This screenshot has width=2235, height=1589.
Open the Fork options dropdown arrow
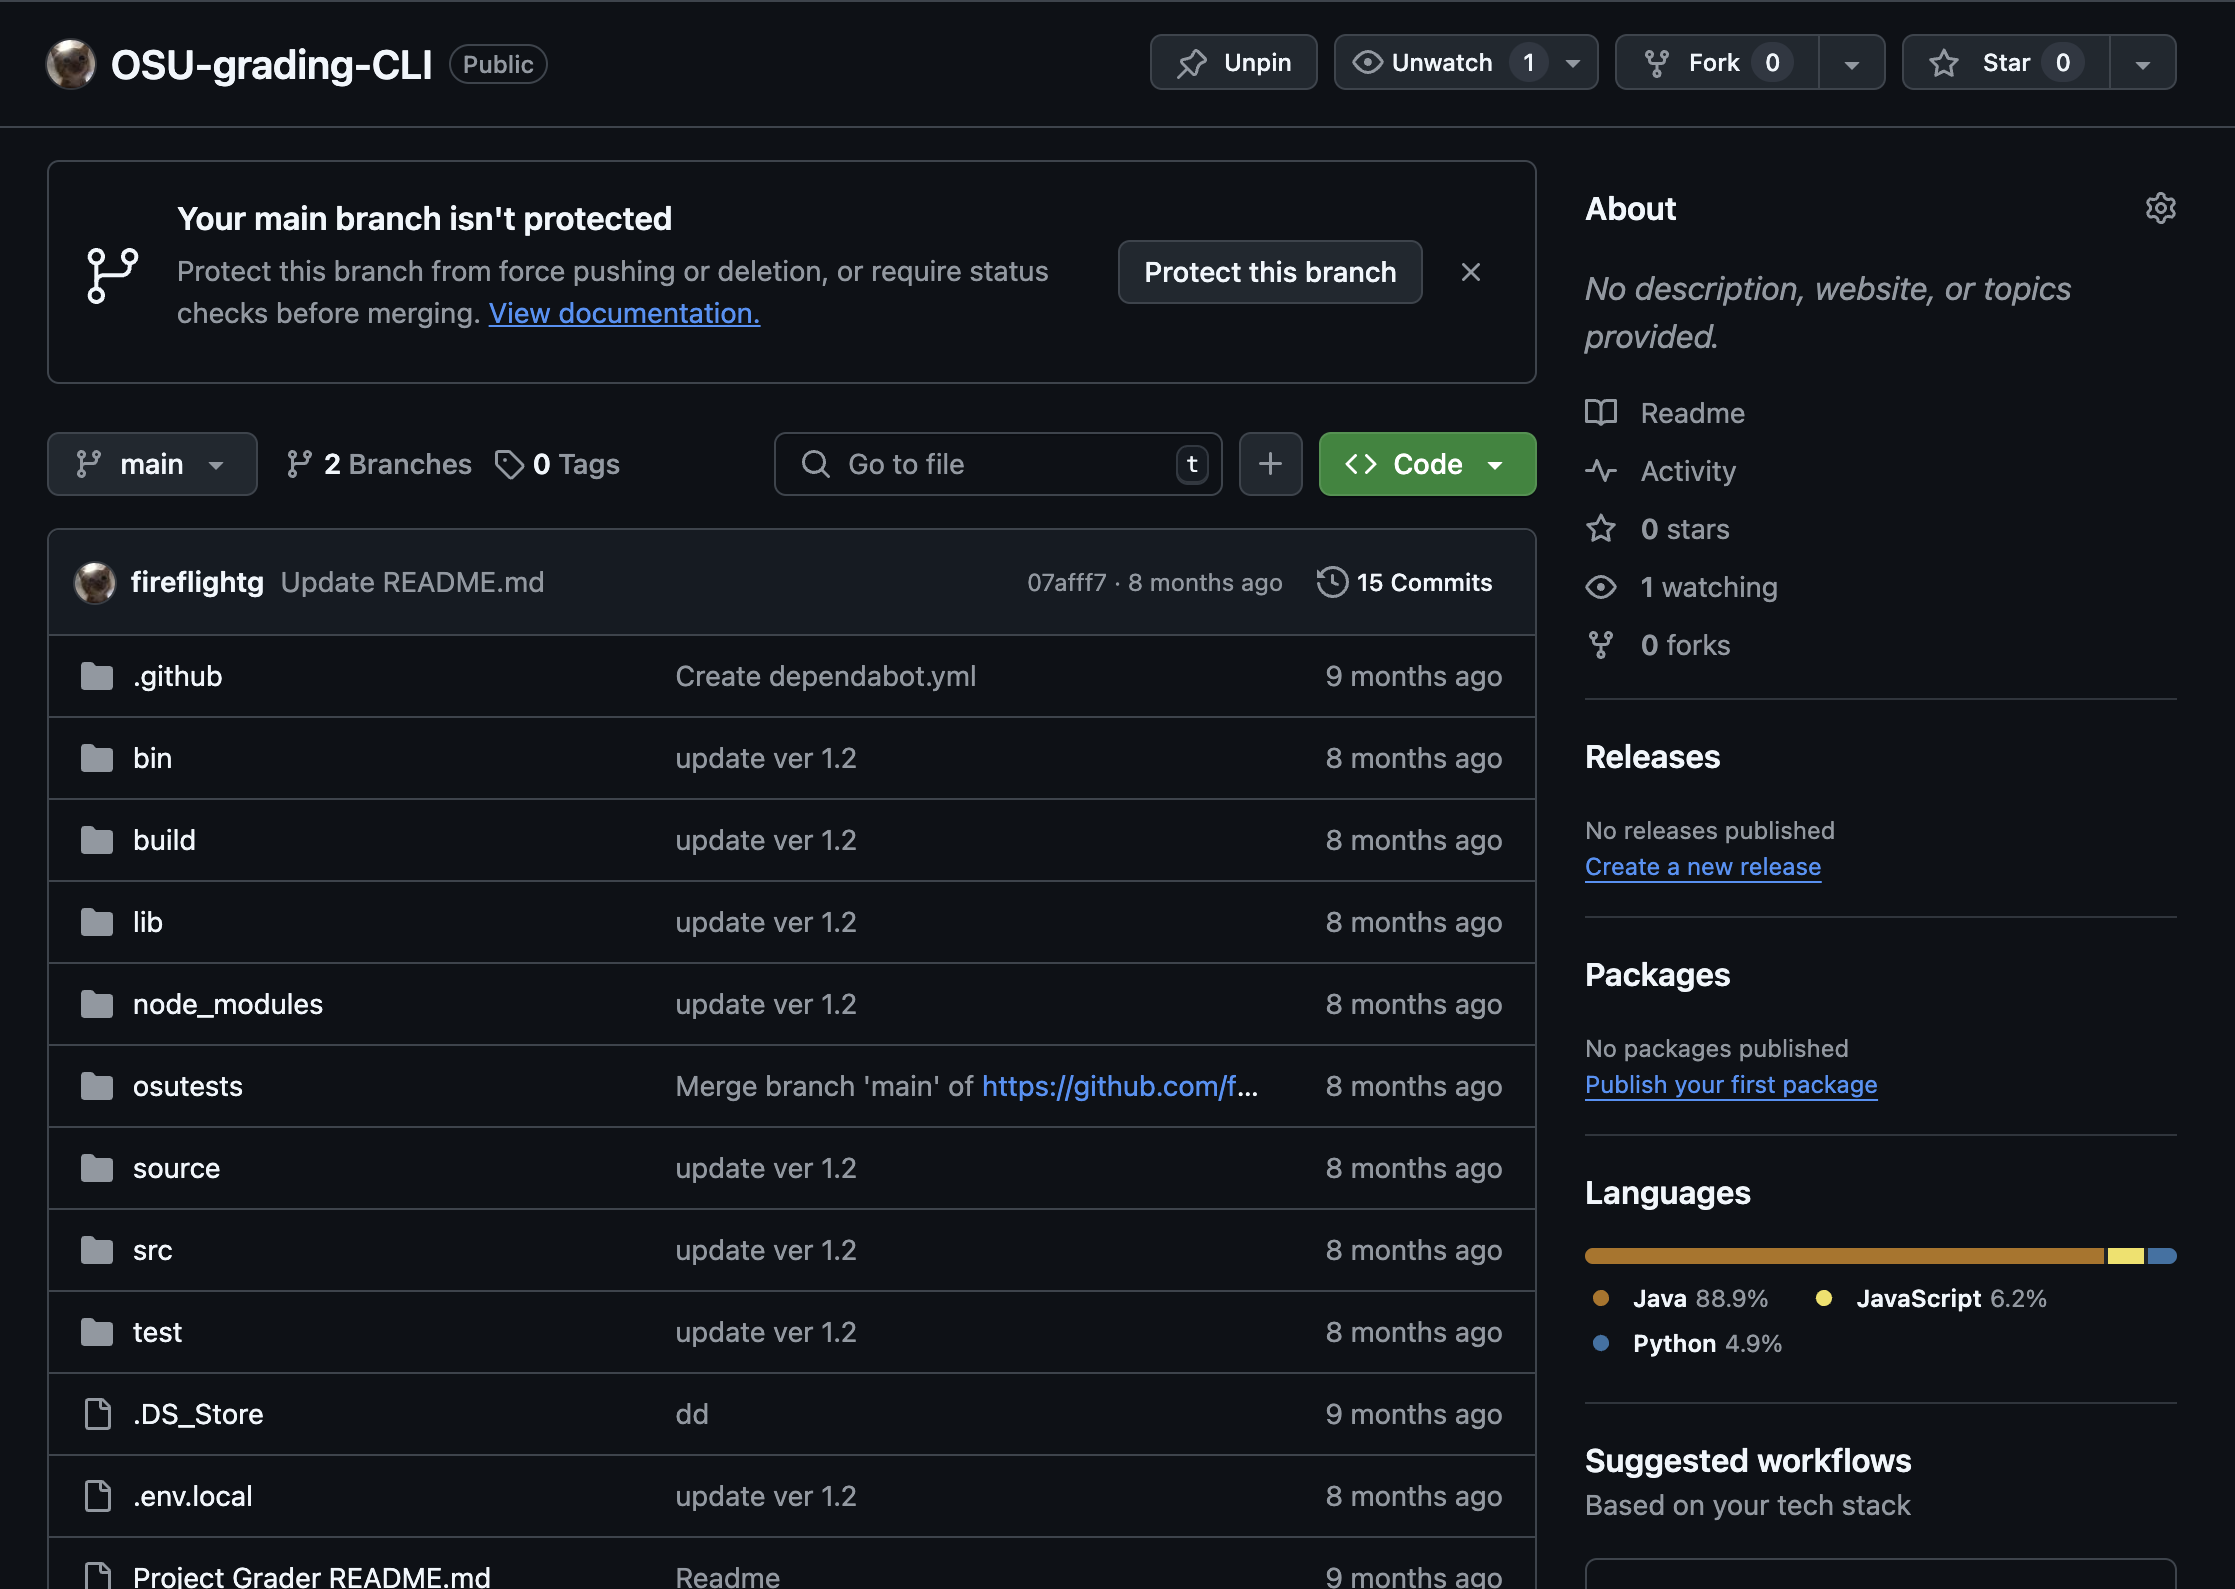[1851, 63]
